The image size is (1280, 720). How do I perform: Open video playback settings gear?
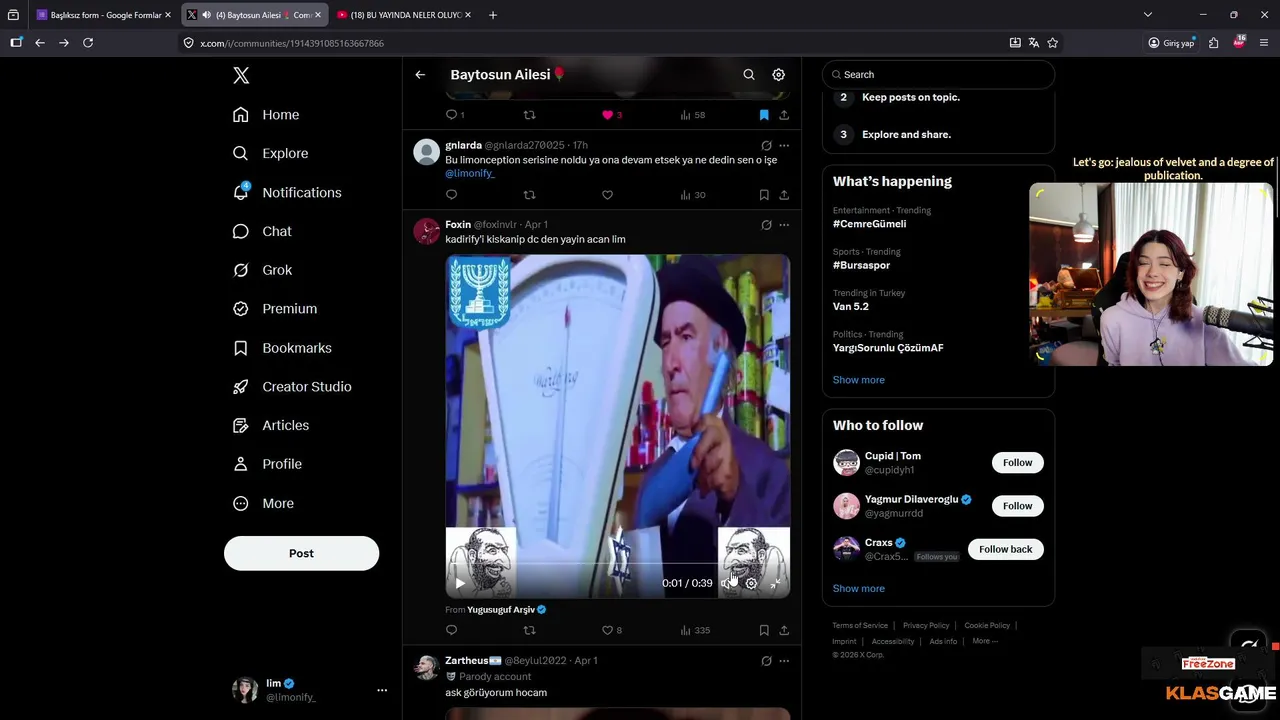tap(751, 583)
